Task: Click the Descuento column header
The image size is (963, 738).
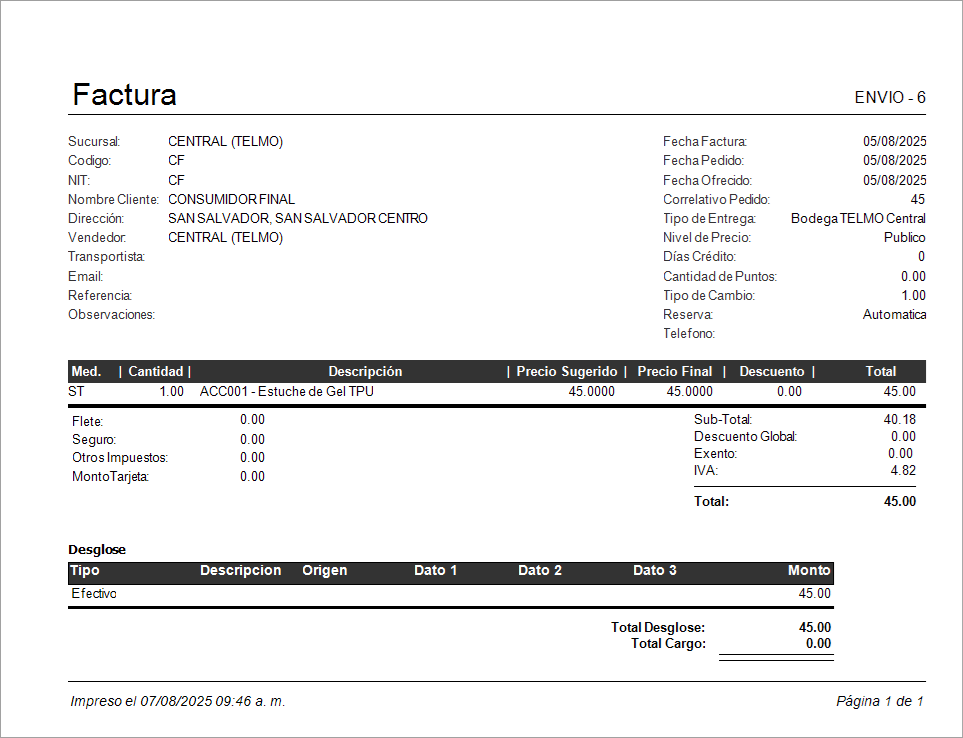Action: coord(771,371)
